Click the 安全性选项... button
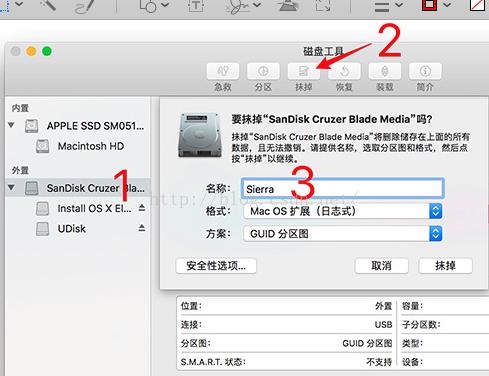Image resolution: width=489 pixels, height=376 pixels. pyautogui.click(x=216, y=266)
